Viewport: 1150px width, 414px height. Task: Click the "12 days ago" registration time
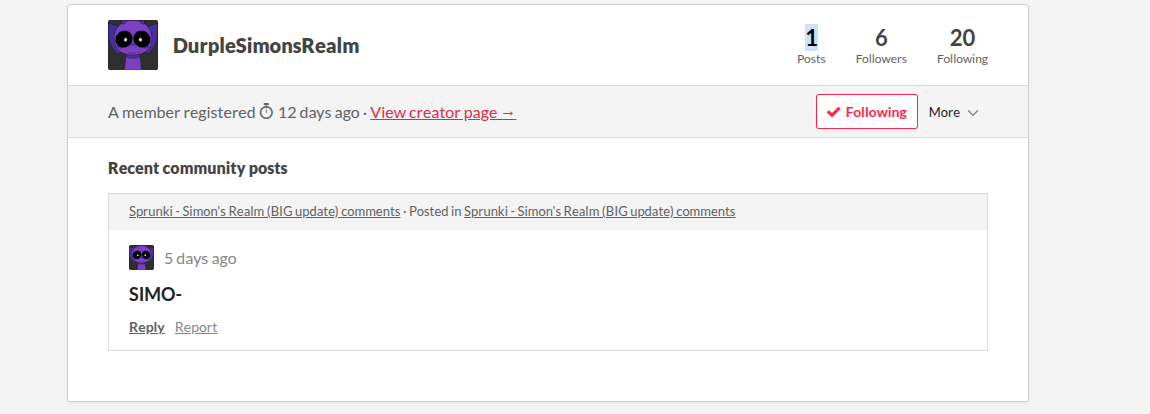318,112
